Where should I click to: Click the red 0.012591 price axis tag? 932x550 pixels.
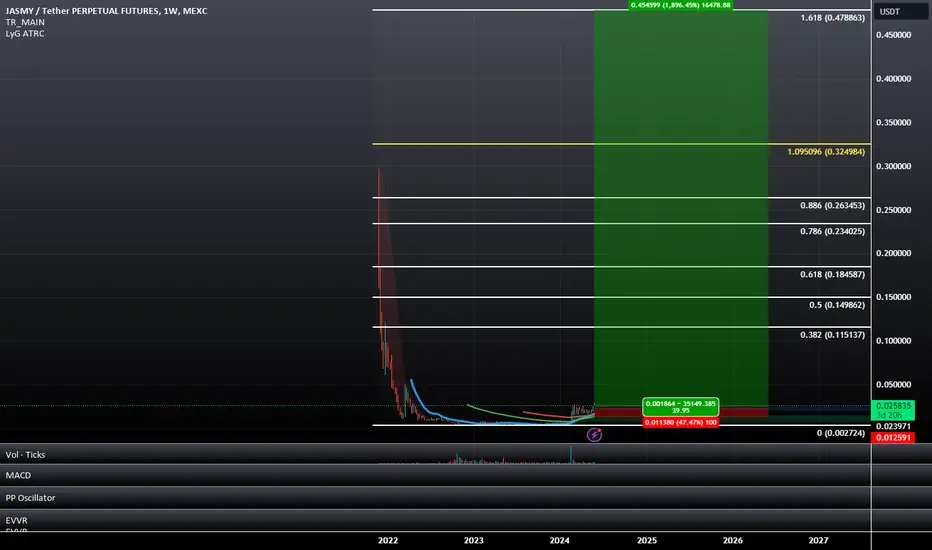pyautogui.click(x=893, y=438)
